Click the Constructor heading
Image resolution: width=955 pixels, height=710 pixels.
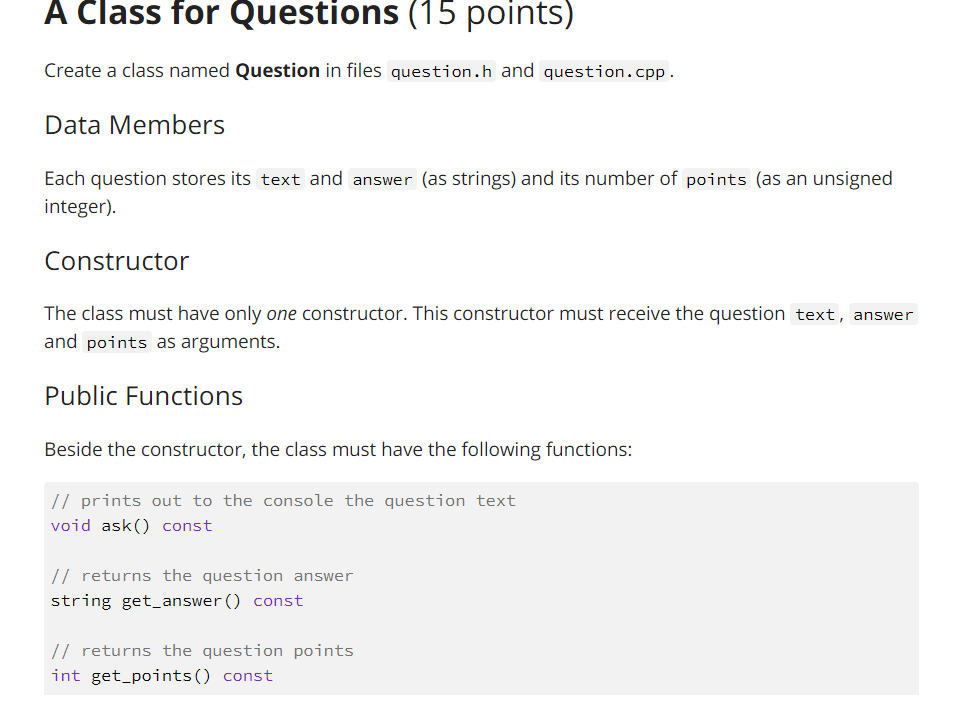(117, 261)
